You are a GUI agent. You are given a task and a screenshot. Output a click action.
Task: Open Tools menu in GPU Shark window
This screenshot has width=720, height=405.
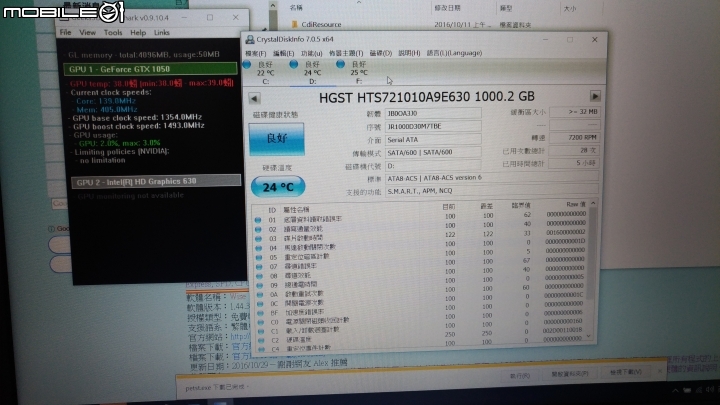pos(113,33)
